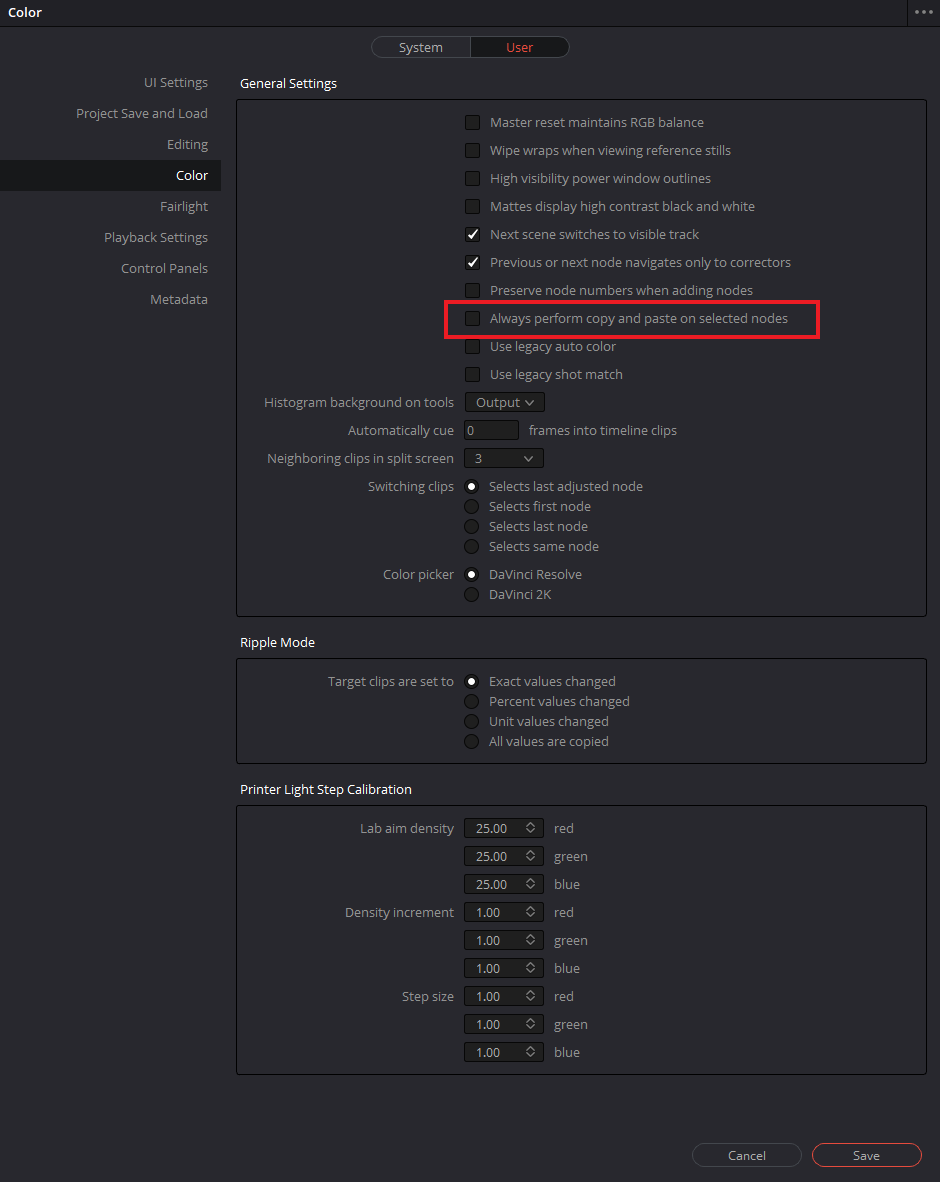This screenshot has width=940, height=1182.
Task: Adjust Lab aim density green stepper arrows
Action: pyautogui.click(x=531, y=856)
